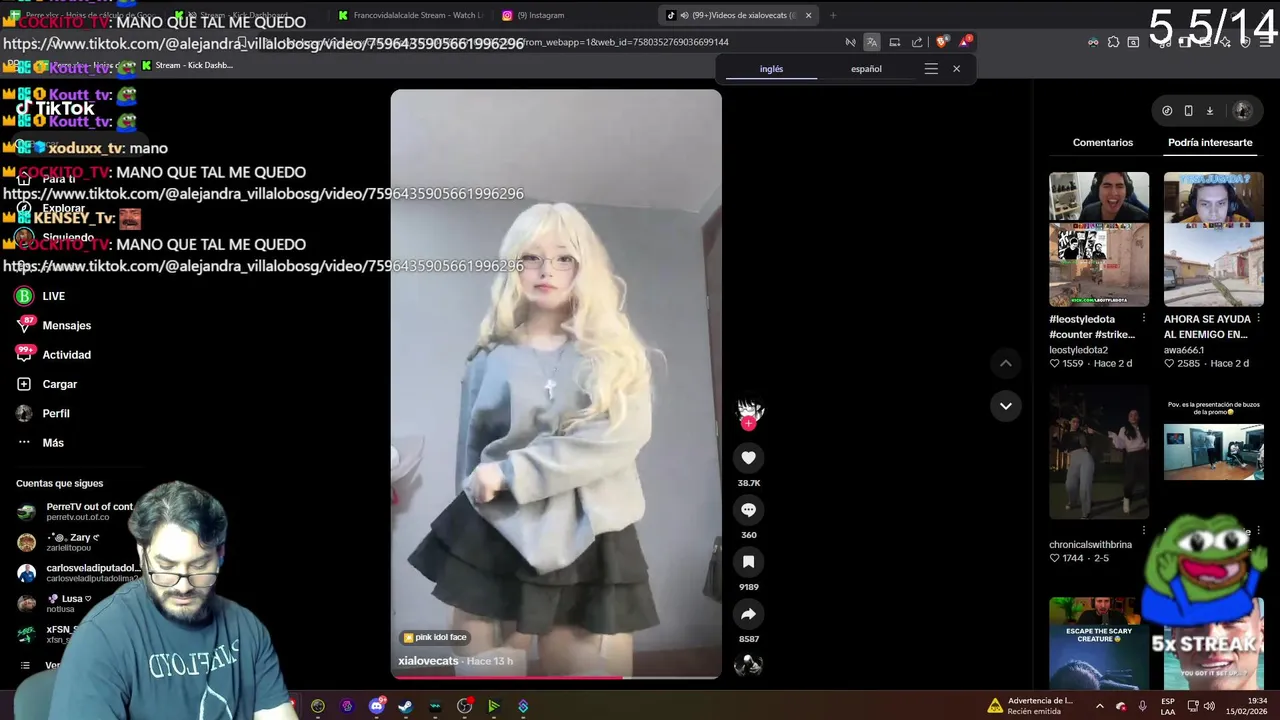Open the spinning music disc icon
Viewport: 1280px width, 720px height.
coord(748,664)
